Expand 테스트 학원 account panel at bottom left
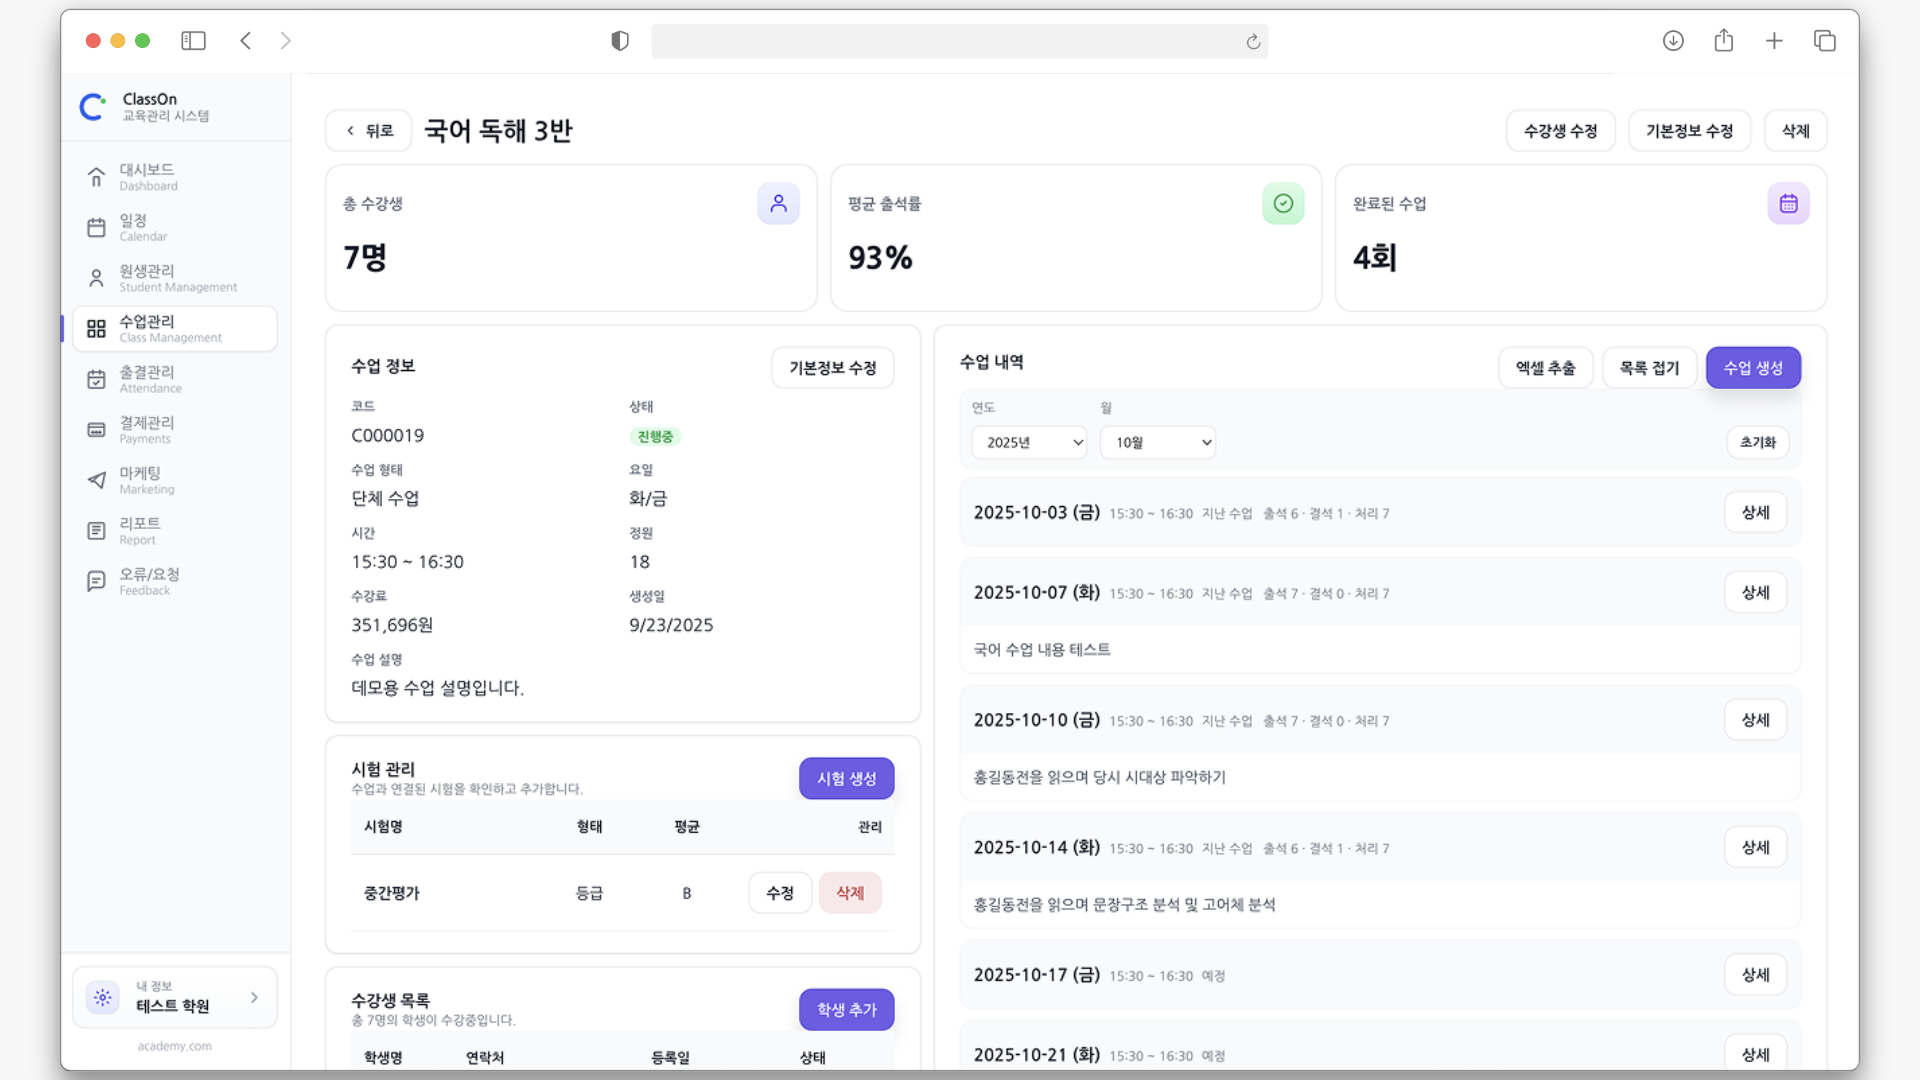 pos(175,997)
